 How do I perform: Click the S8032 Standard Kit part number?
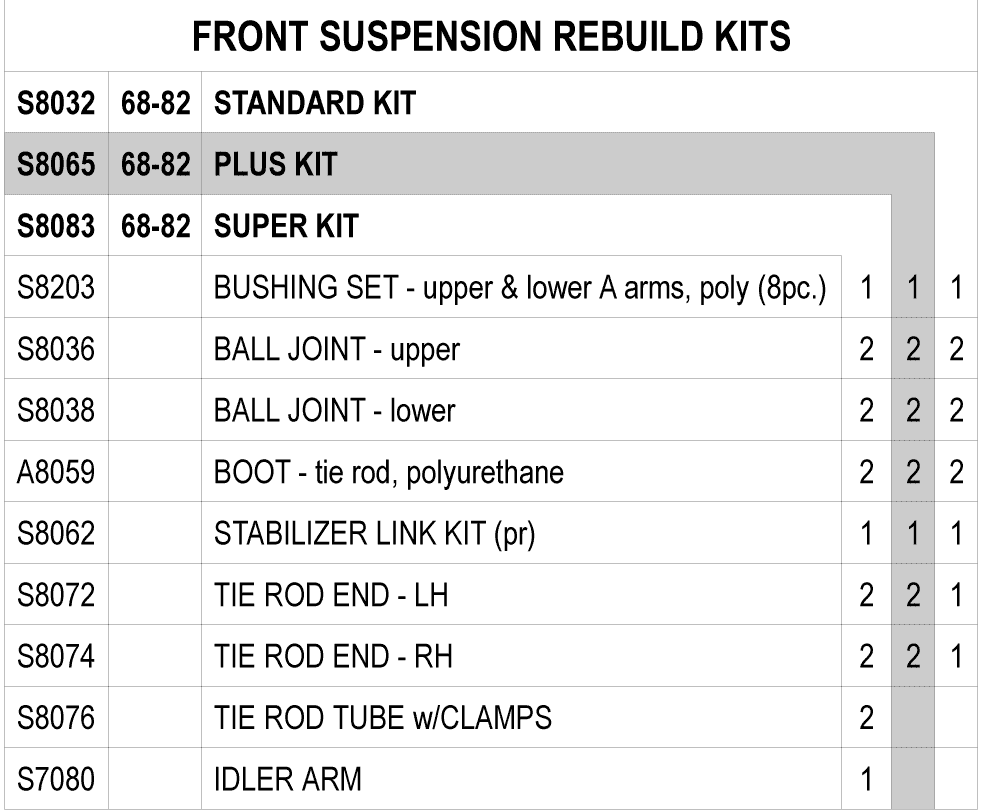coord(56,103)
